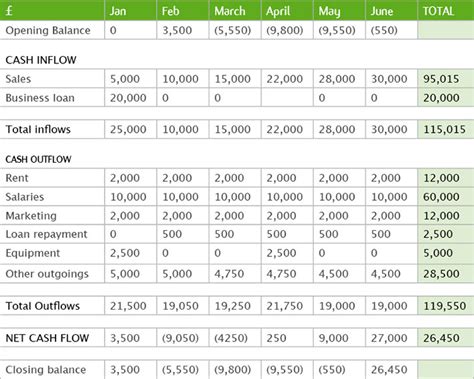Image resolution: width=474 pixels, height=379 pixels.
Task: Click the £ currency header cell
Action: pos(52,10)
